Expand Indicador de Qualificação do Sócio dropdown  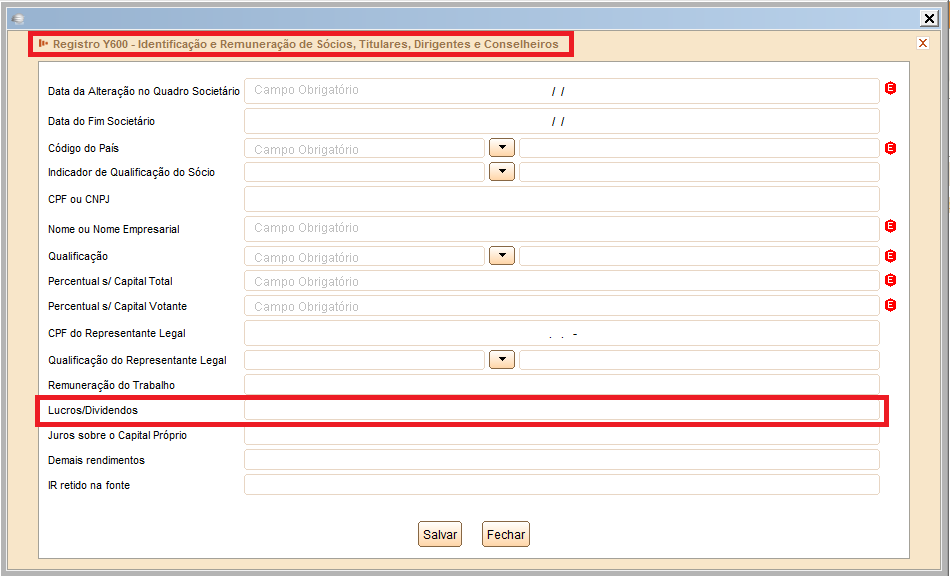click(x=502, y=171)
